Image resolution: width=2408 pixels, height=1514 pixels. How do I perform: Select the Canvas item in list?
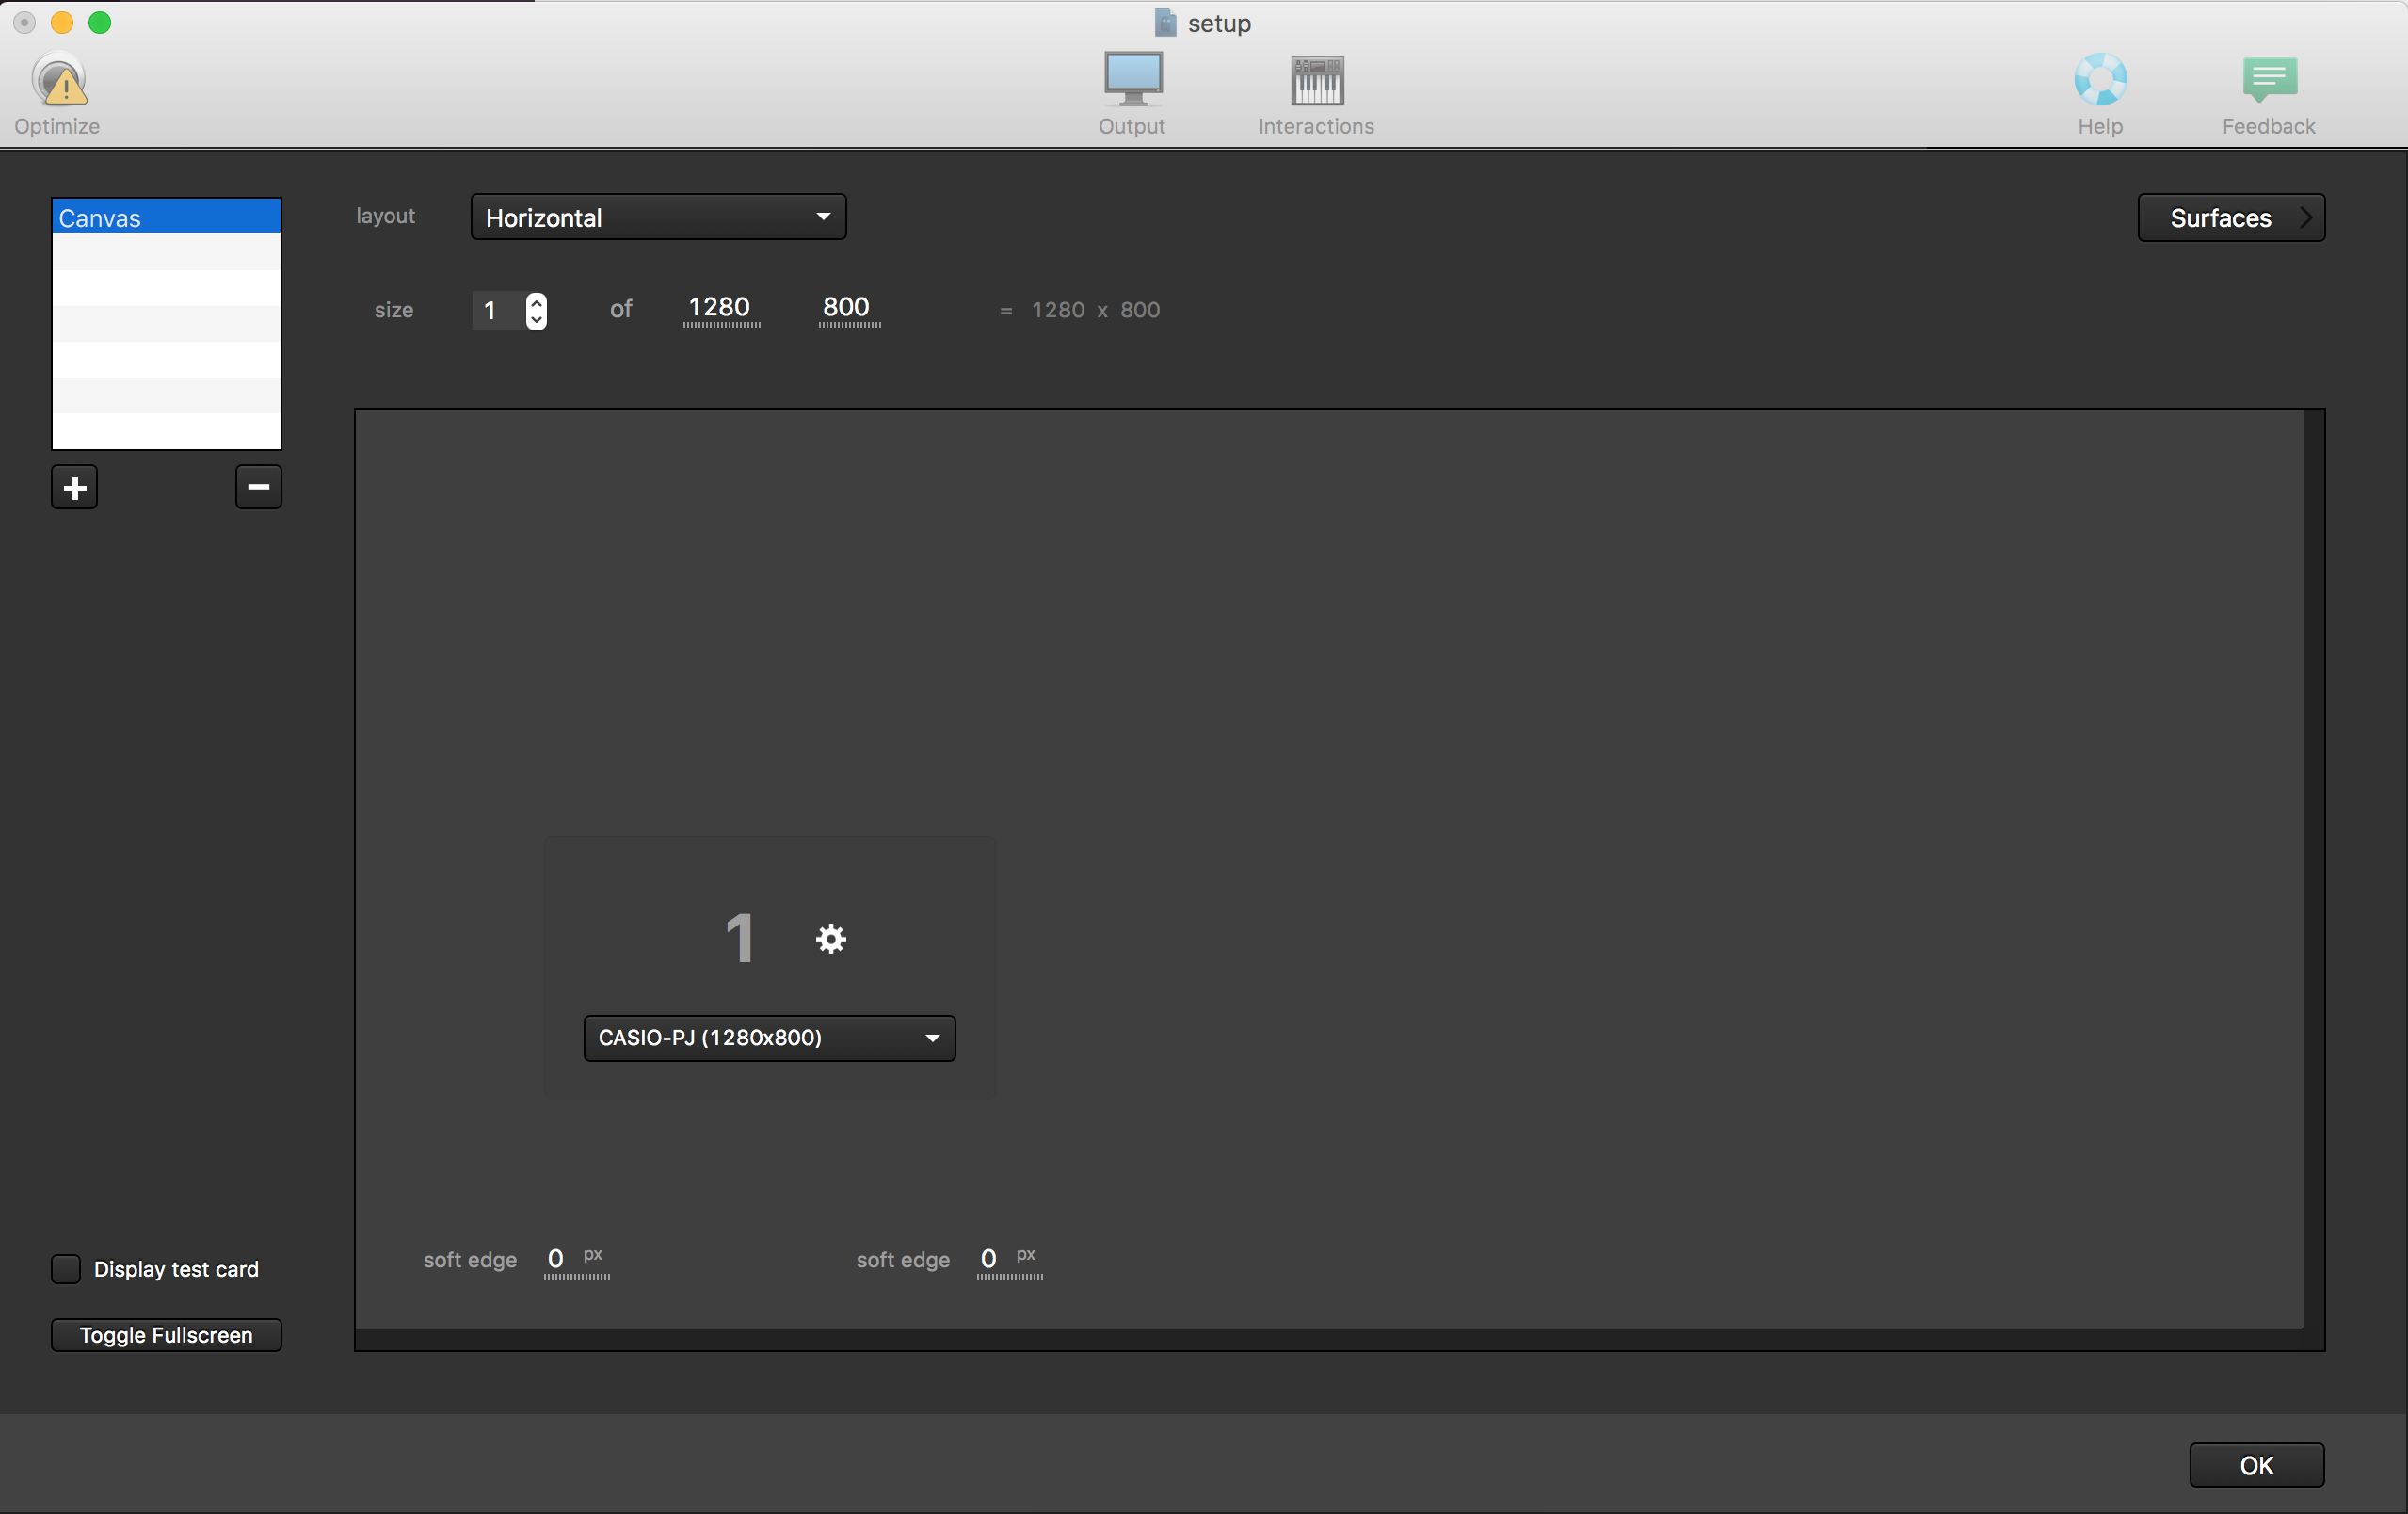168,217
